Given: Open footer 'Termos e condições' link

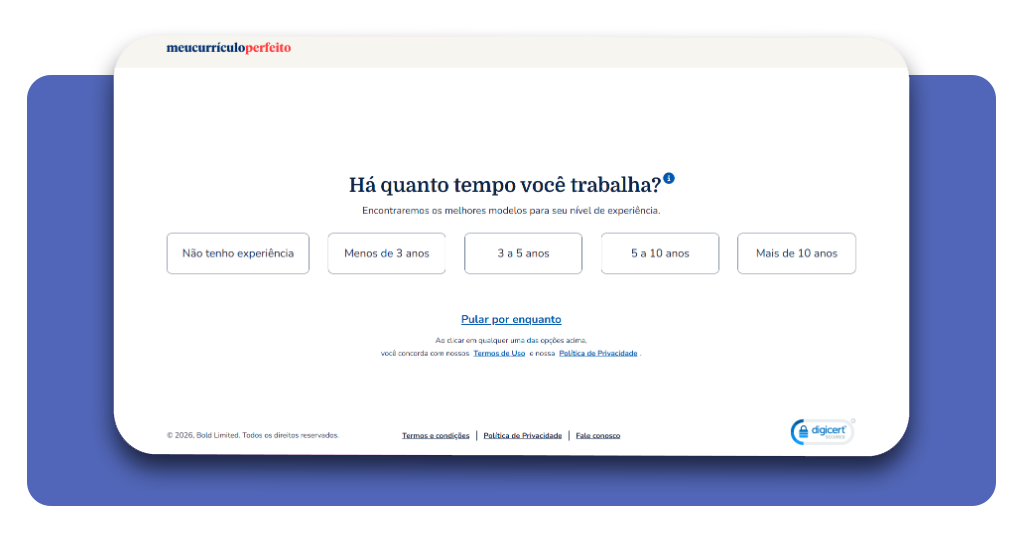Looking at the screenshot, I should [436, 435].
